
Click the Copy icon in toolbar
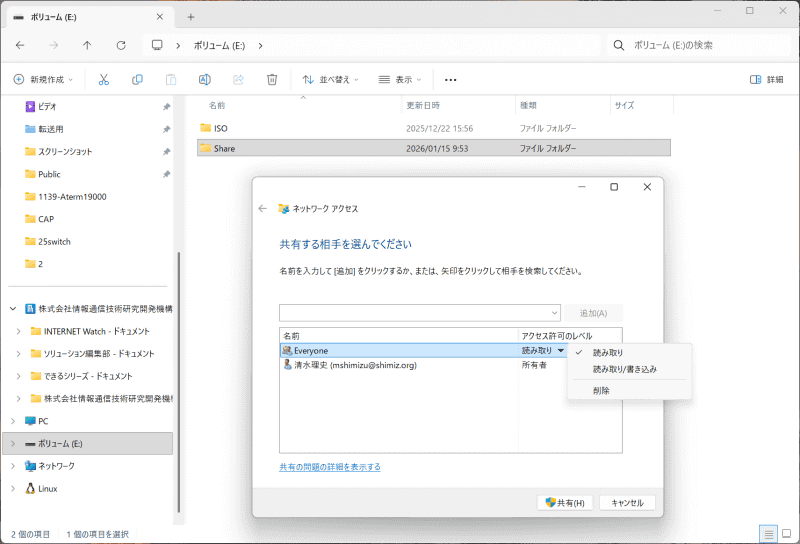click(137, 80)
